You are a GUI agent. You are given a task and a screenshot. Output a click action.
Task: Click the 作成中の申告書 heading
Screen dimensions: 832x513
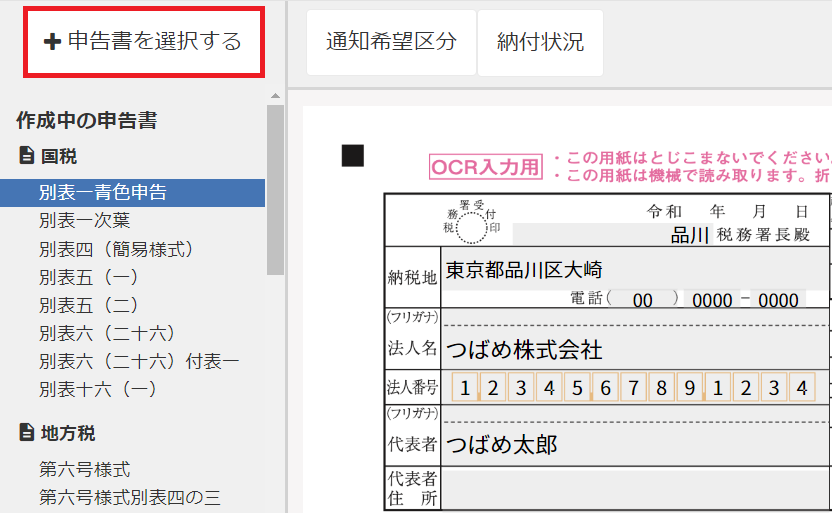[x=86, y=120]
